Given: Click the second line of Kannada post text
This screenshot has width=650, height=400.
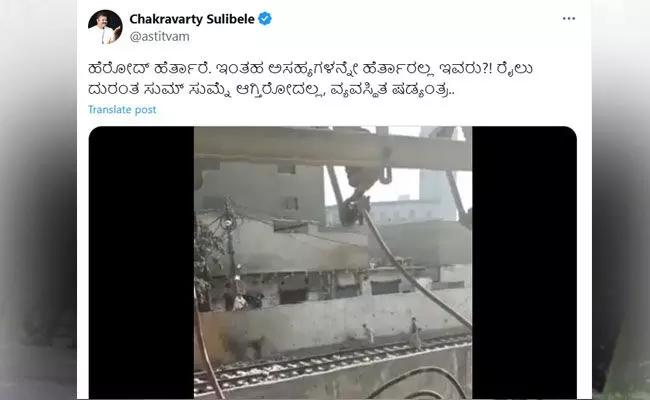Looking at the screenshot, I should tap(272, 90).
